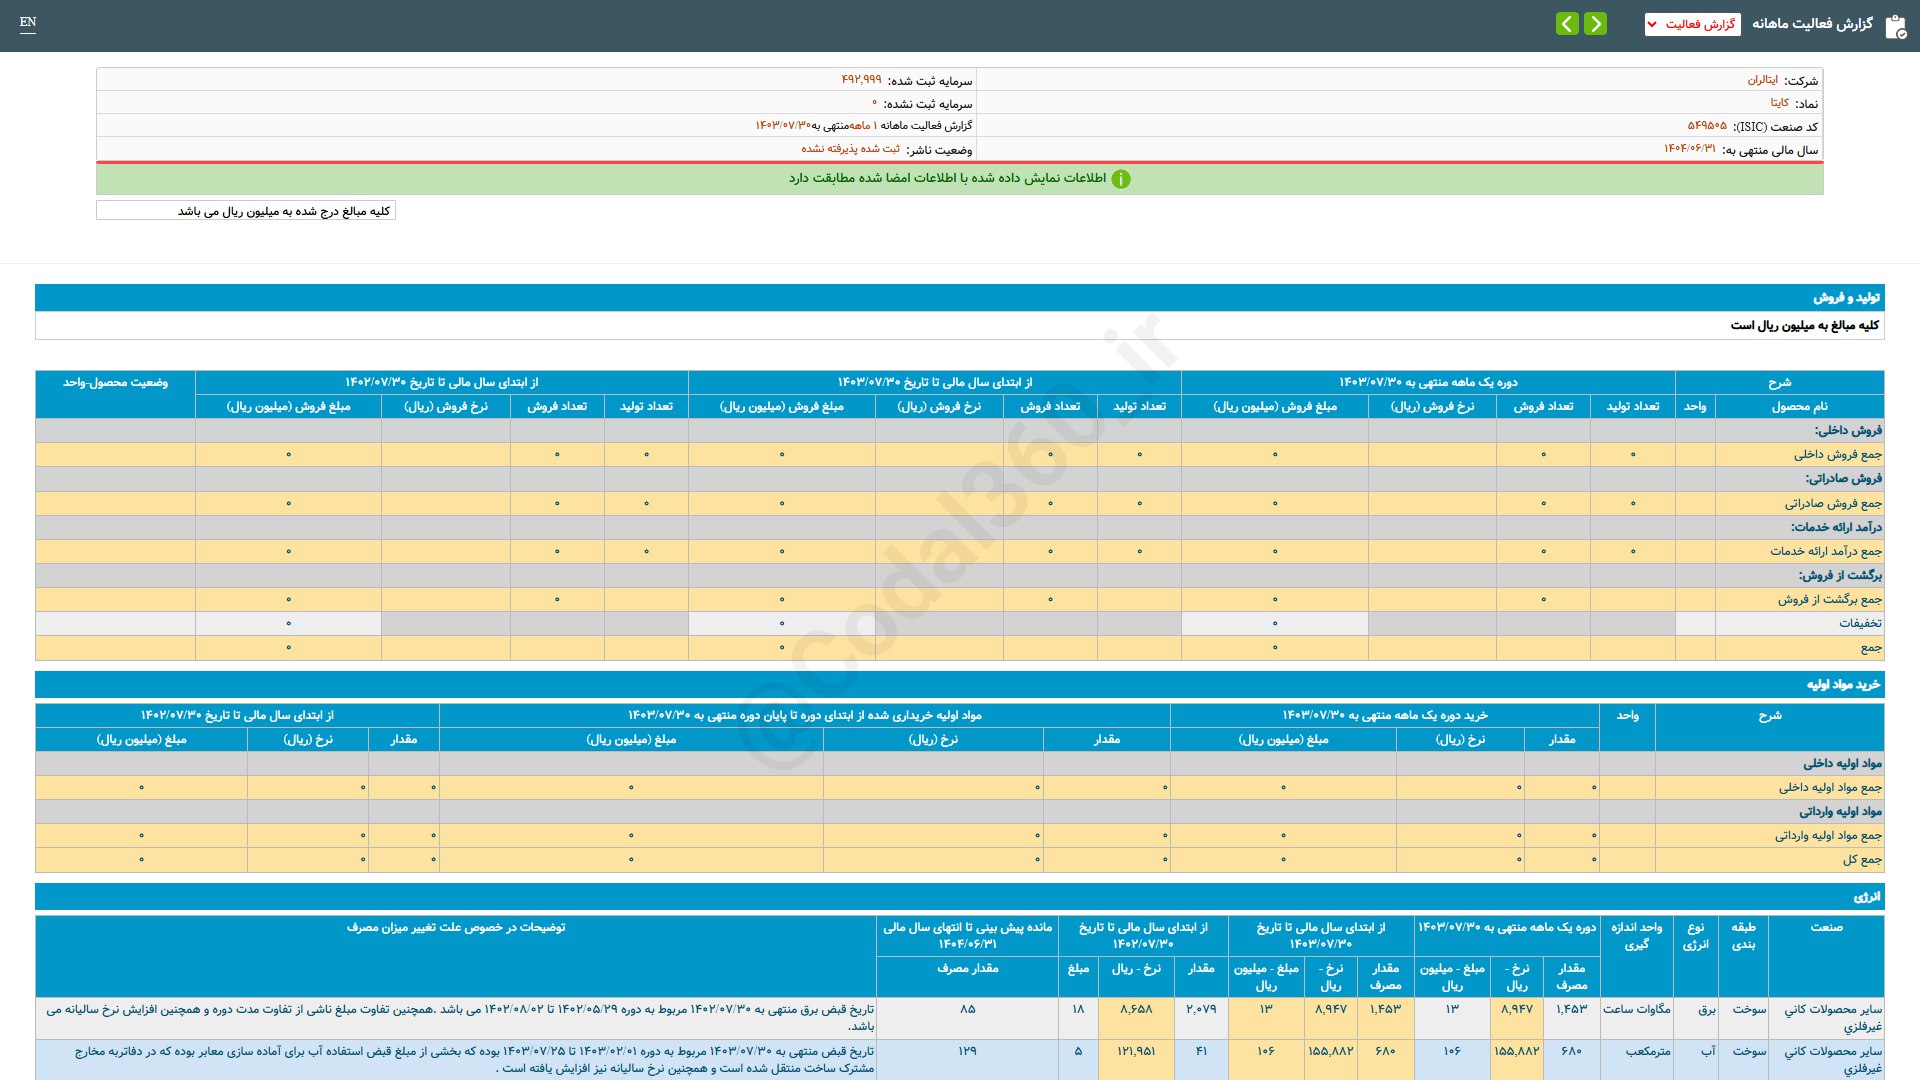Select the تخفیفات row label

click(1859, 623)
